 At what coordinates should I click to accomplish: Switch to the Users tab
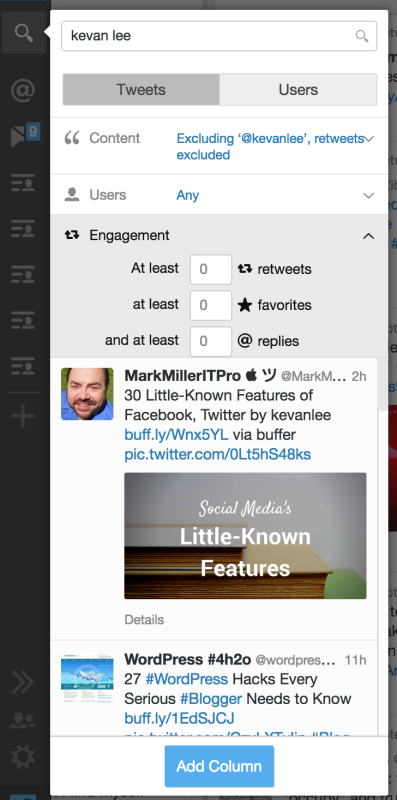(x=298, y=89)
